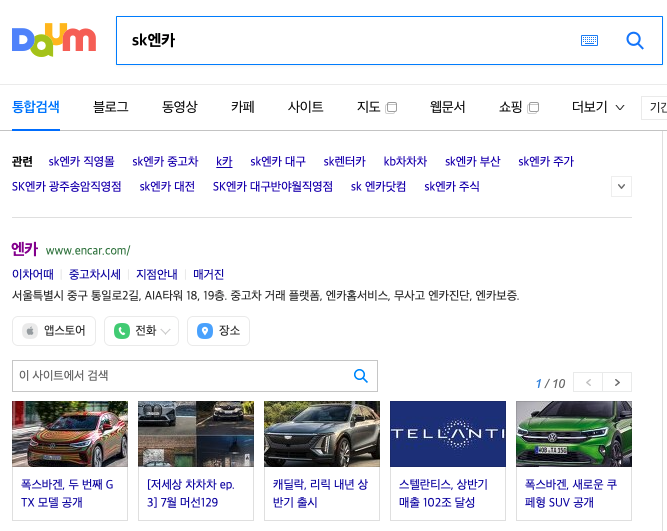The image size is (667, 531).
Task: Open the virtual keyboard icon
Action: pyautogui.click(x=589, y=40)
